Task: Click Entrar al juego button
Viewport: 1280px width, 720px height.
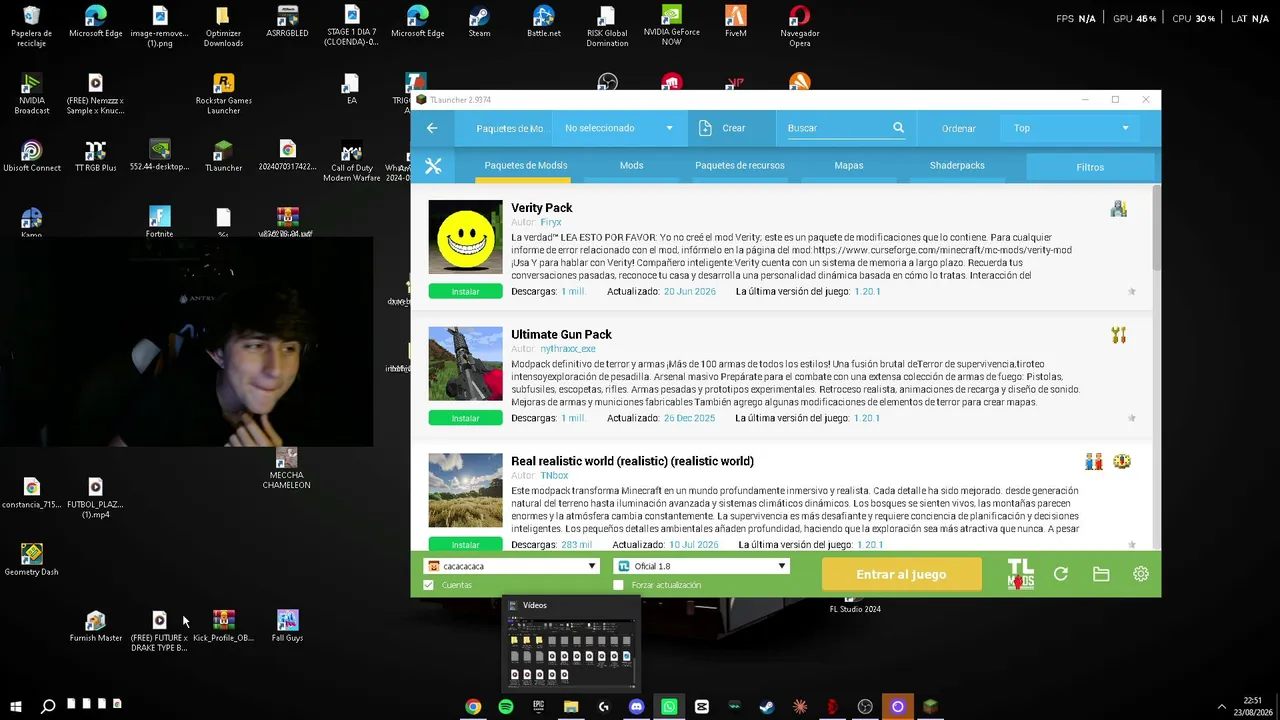Action: (x=901, y=574)
